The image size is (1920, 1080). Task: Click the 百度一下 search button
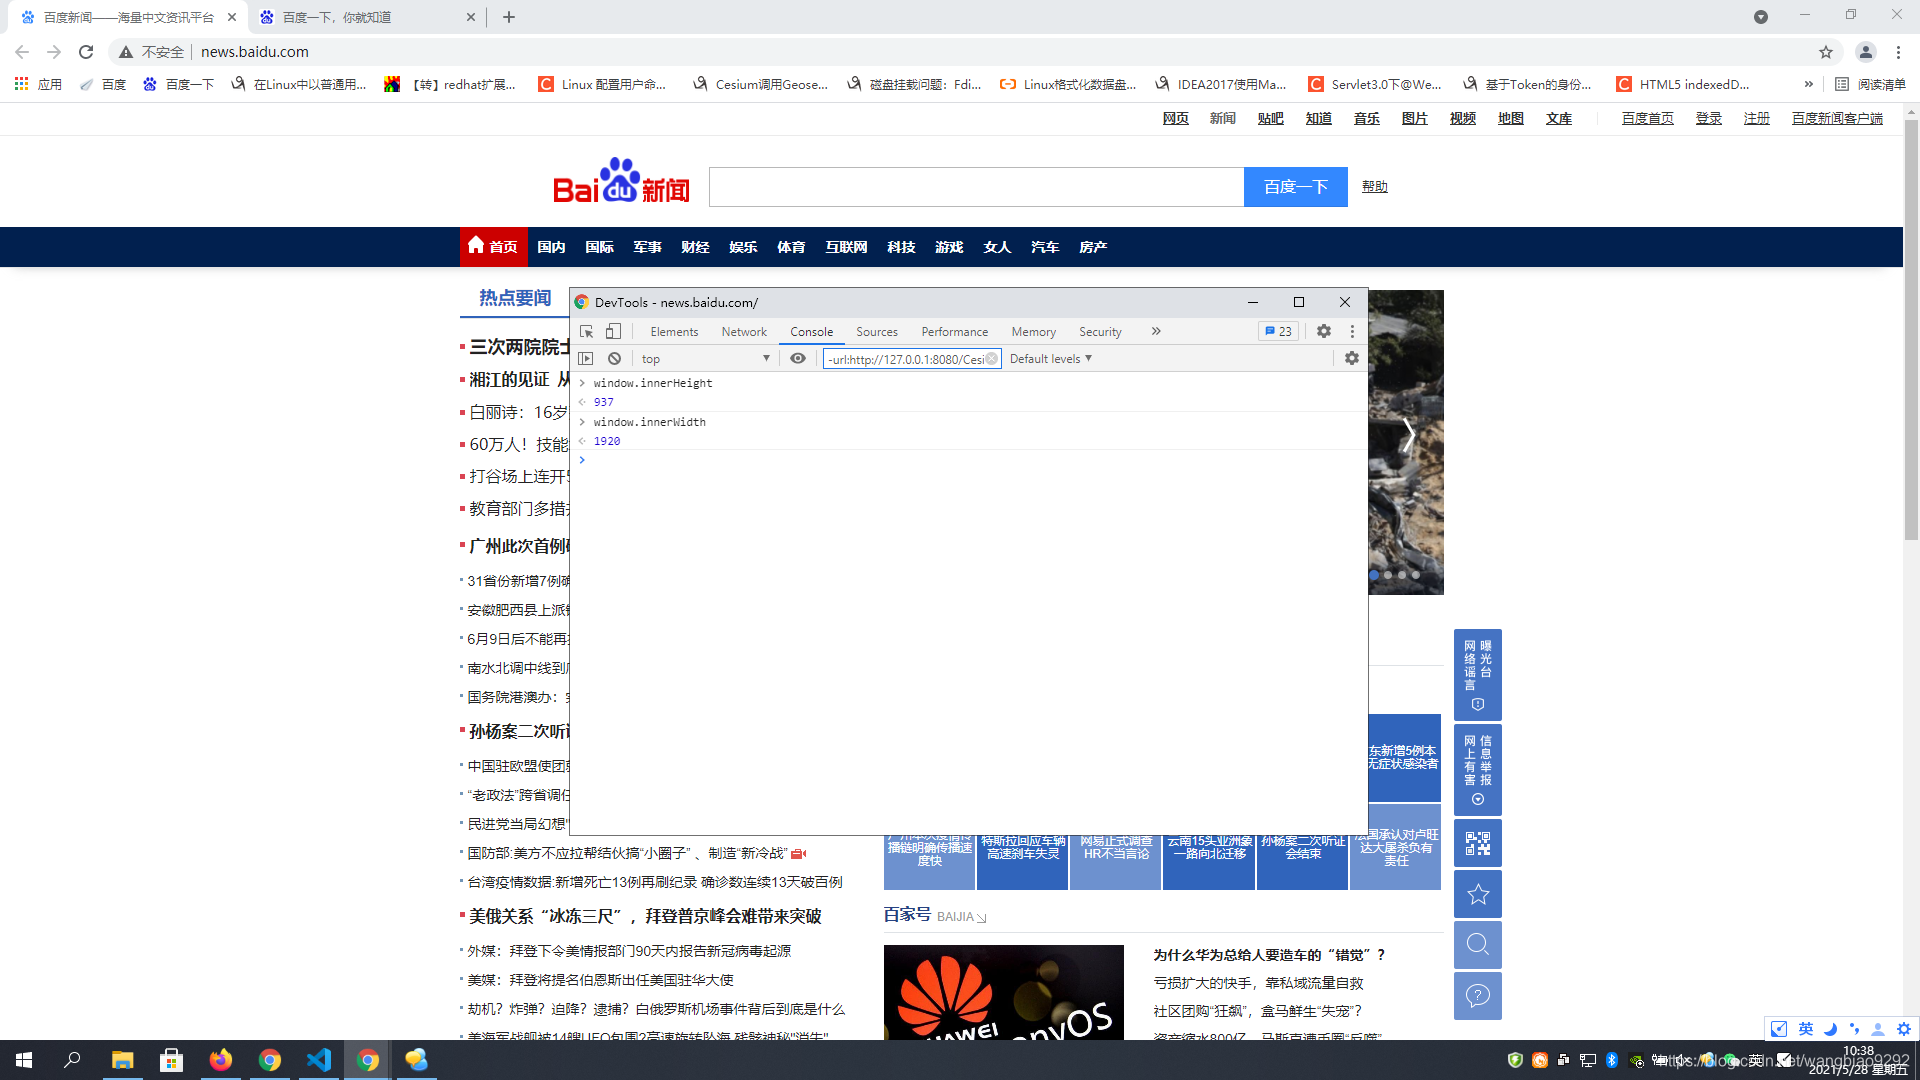pos(1296,187)
